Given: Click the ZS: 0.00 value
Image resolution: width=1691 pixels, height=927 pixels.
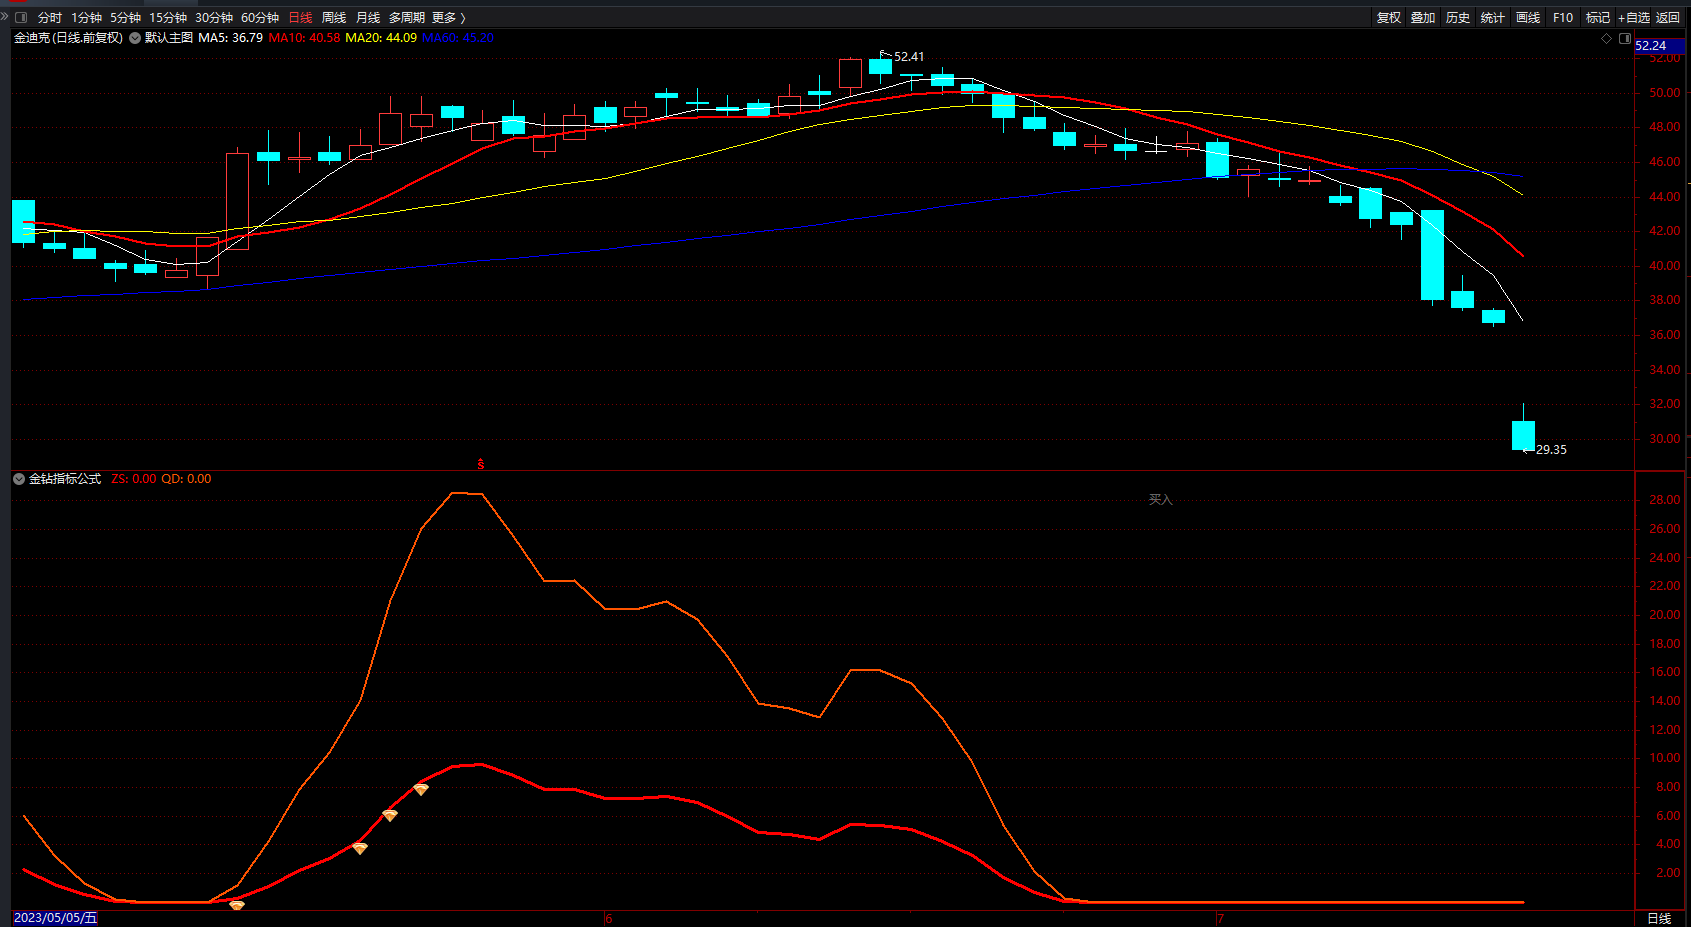Looking at the screenshot, I should (134, 479).
